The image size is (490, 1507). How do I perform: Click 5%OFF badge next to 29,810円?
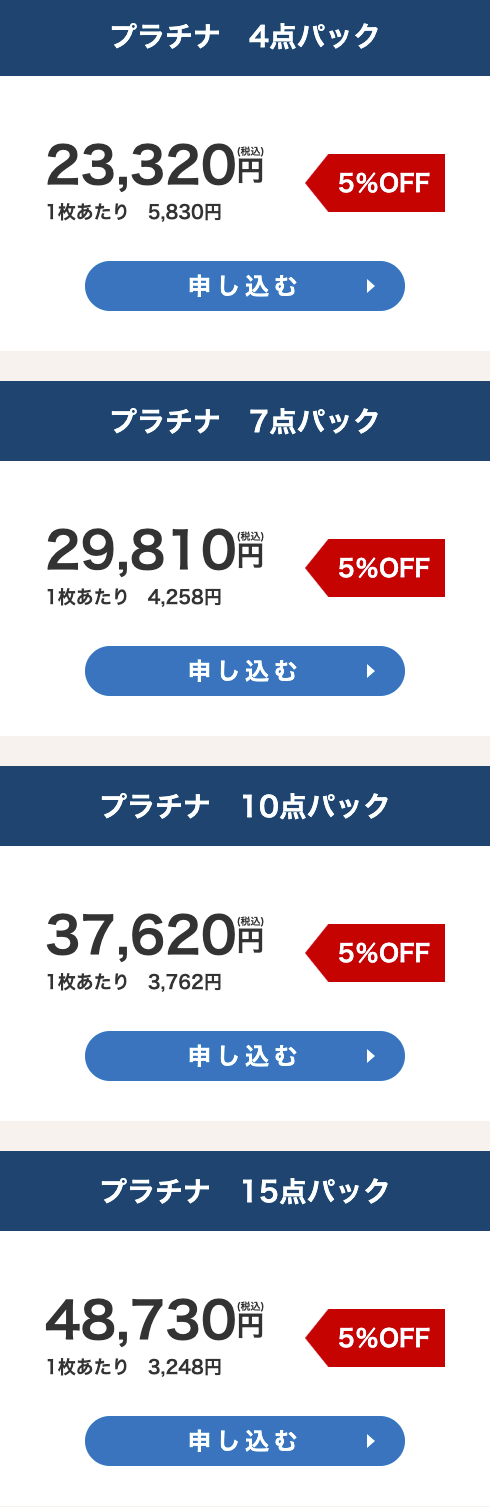pos(375,568)
